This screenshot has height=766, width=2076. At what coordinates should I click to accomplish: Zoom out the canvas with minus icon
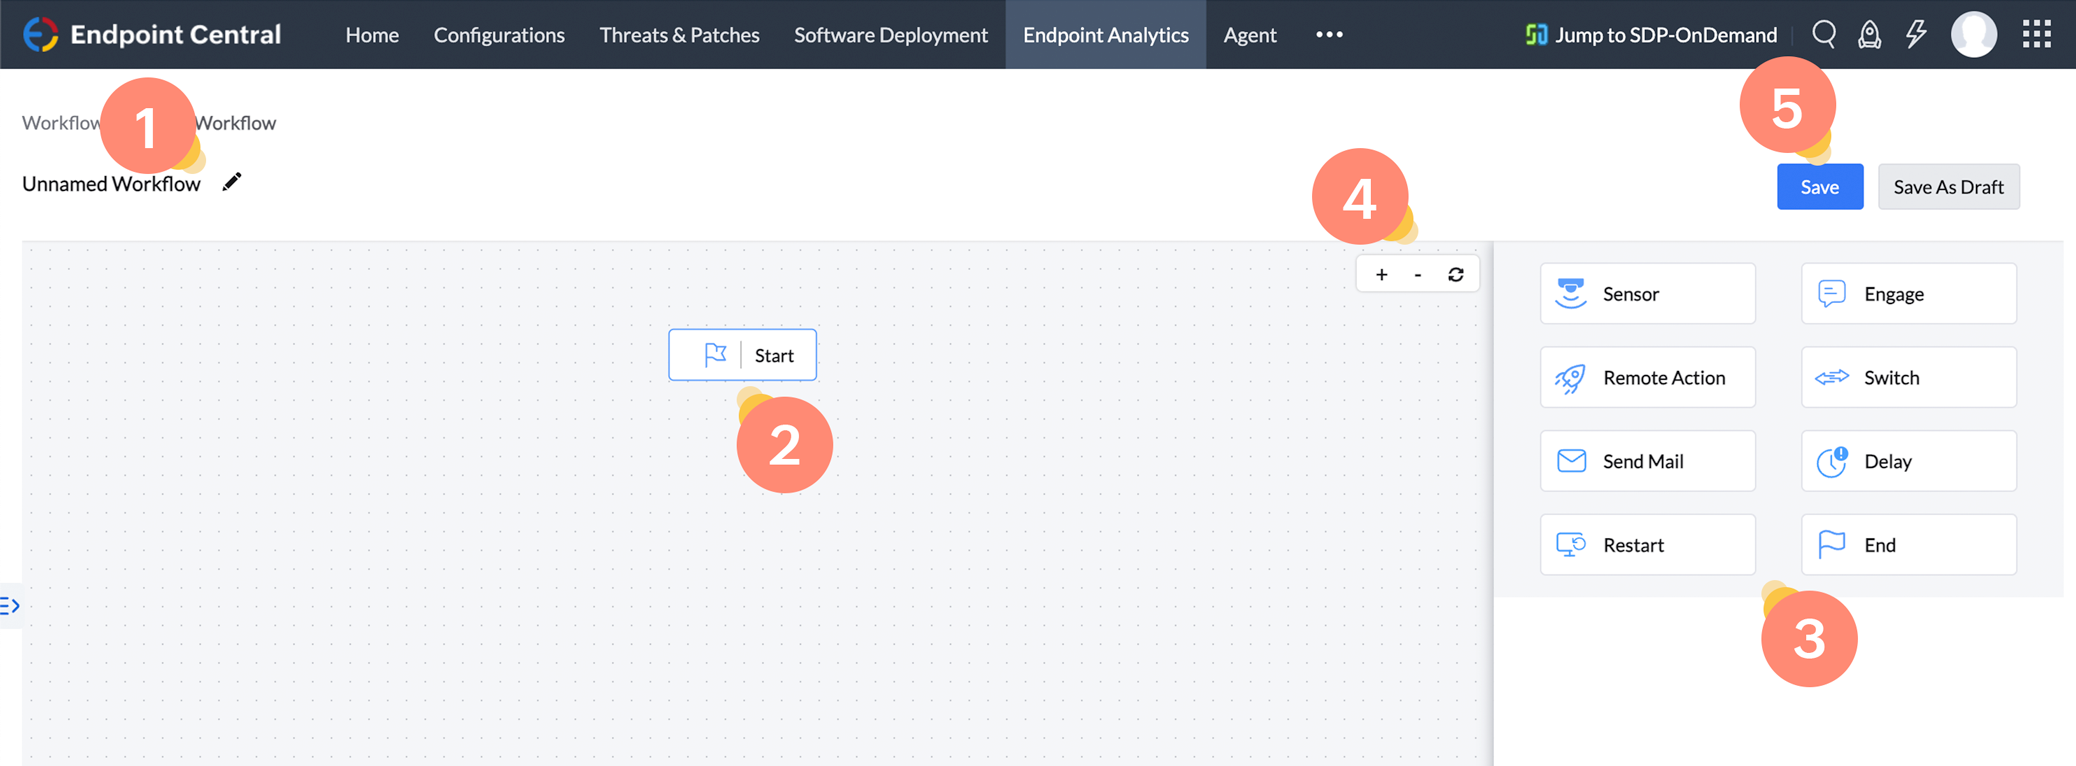point(1418,275)
